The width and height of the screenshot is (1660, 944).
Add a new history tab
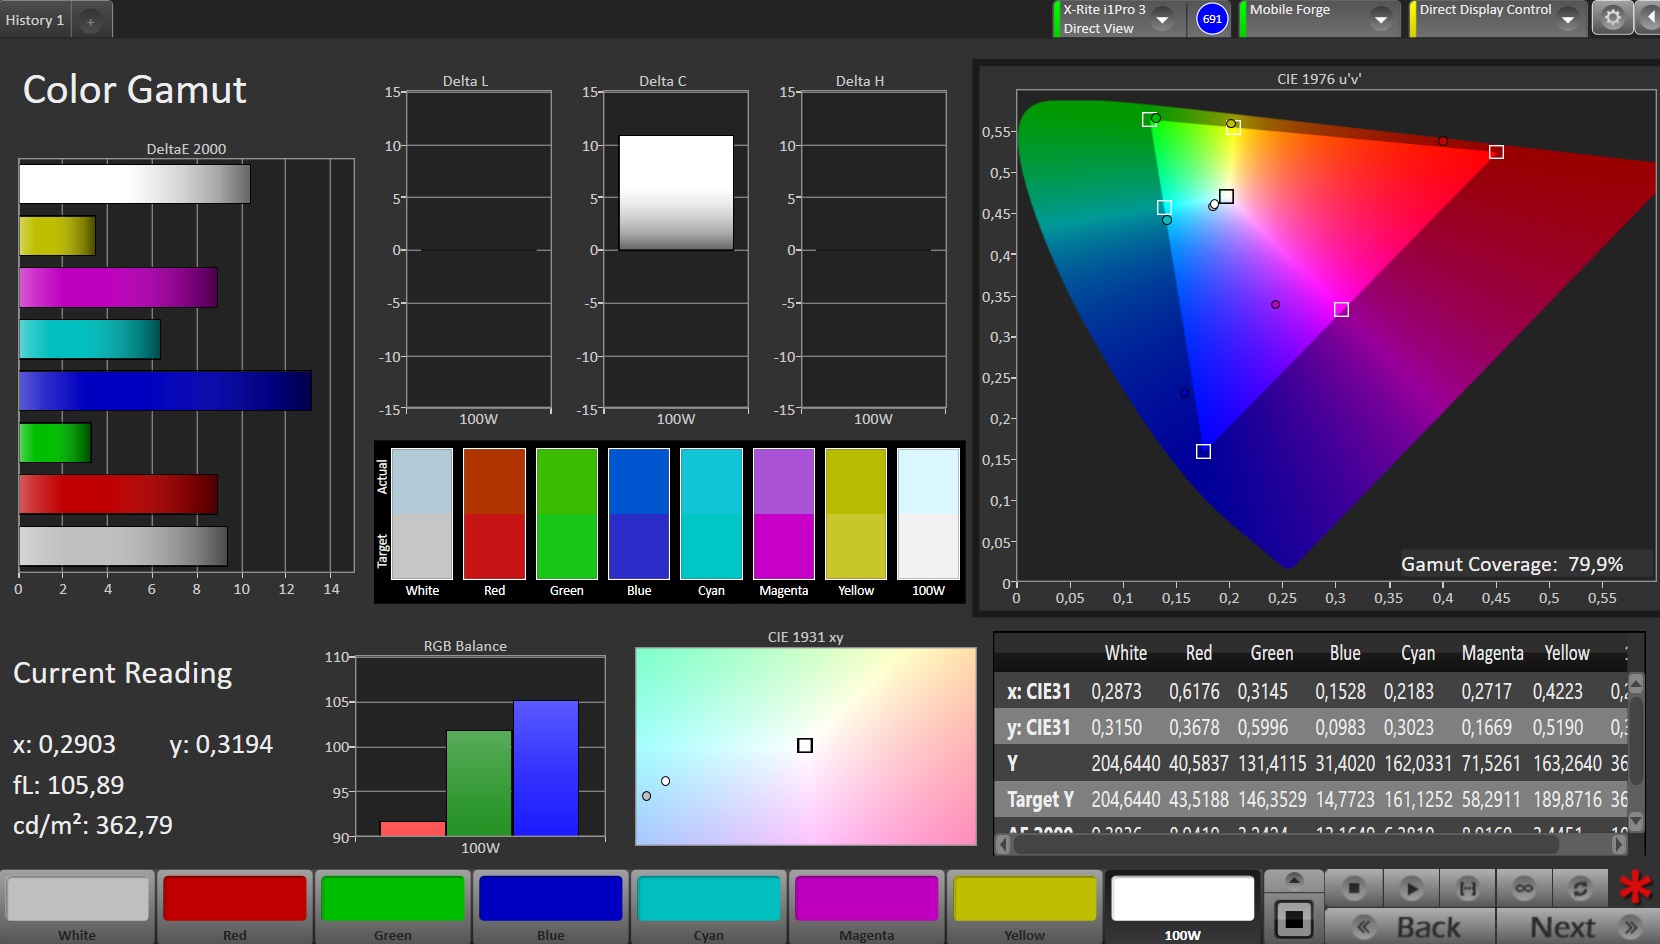pos(90,21)
